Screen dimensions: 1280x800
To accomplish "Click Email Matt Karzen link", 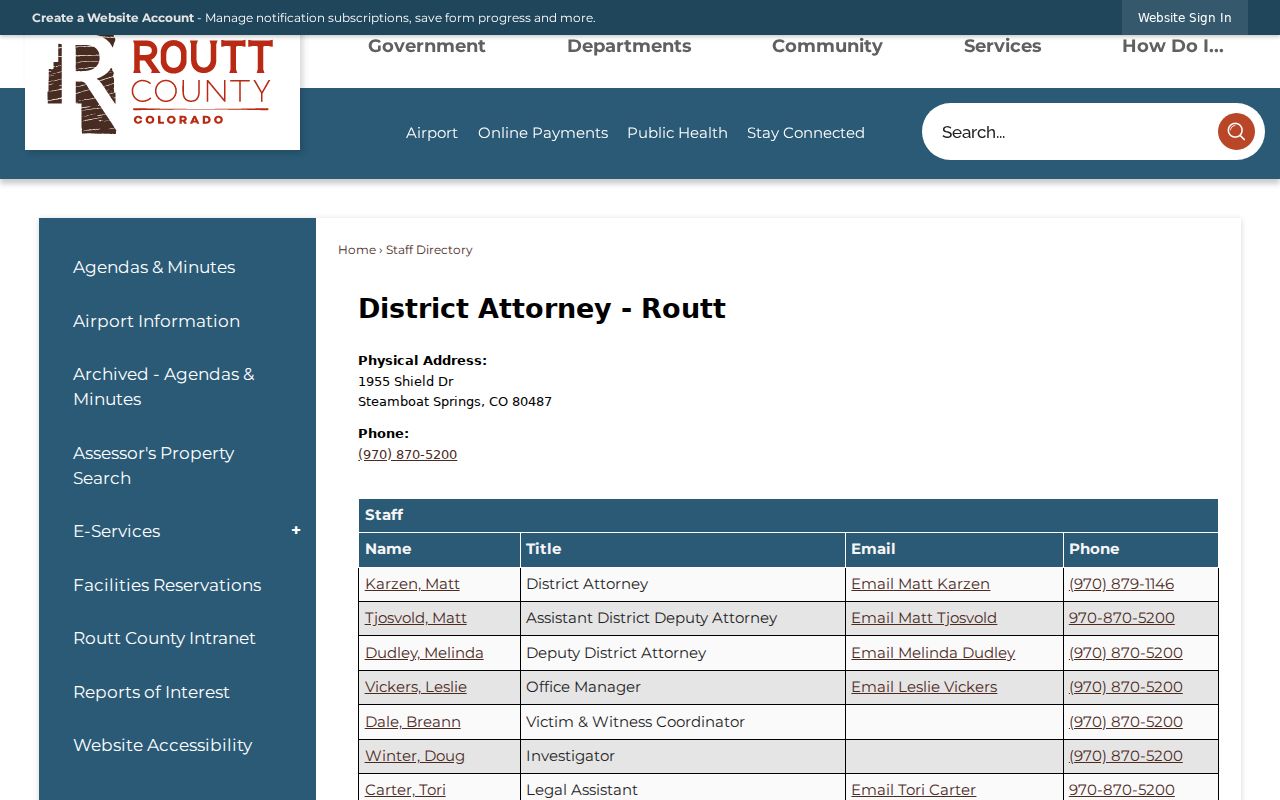I will point(920,584).
